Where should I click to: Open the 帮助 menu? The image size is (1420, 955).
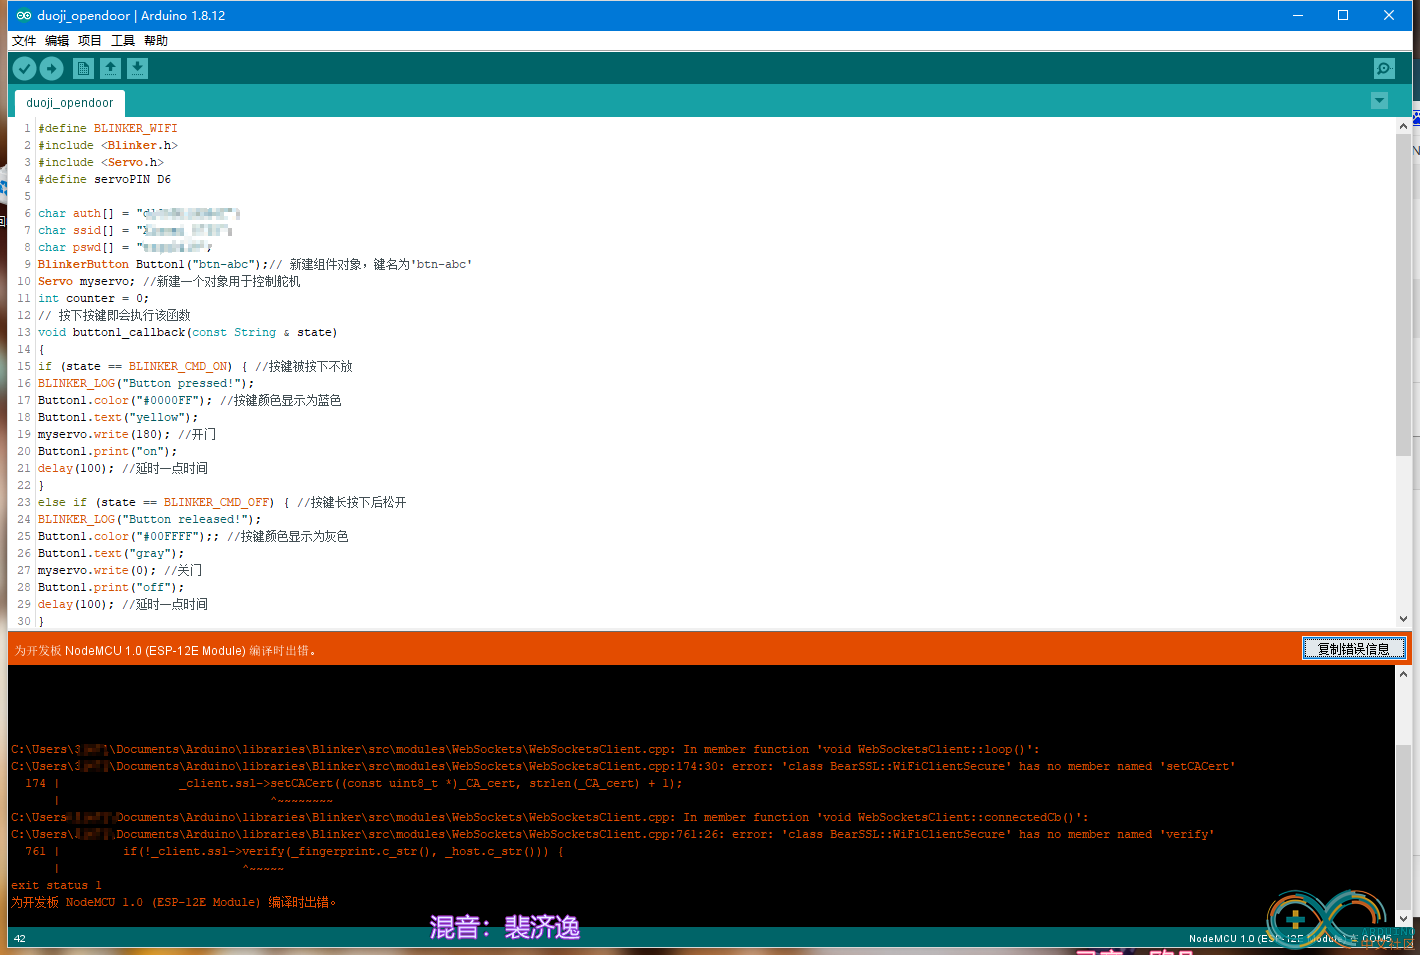156,41
